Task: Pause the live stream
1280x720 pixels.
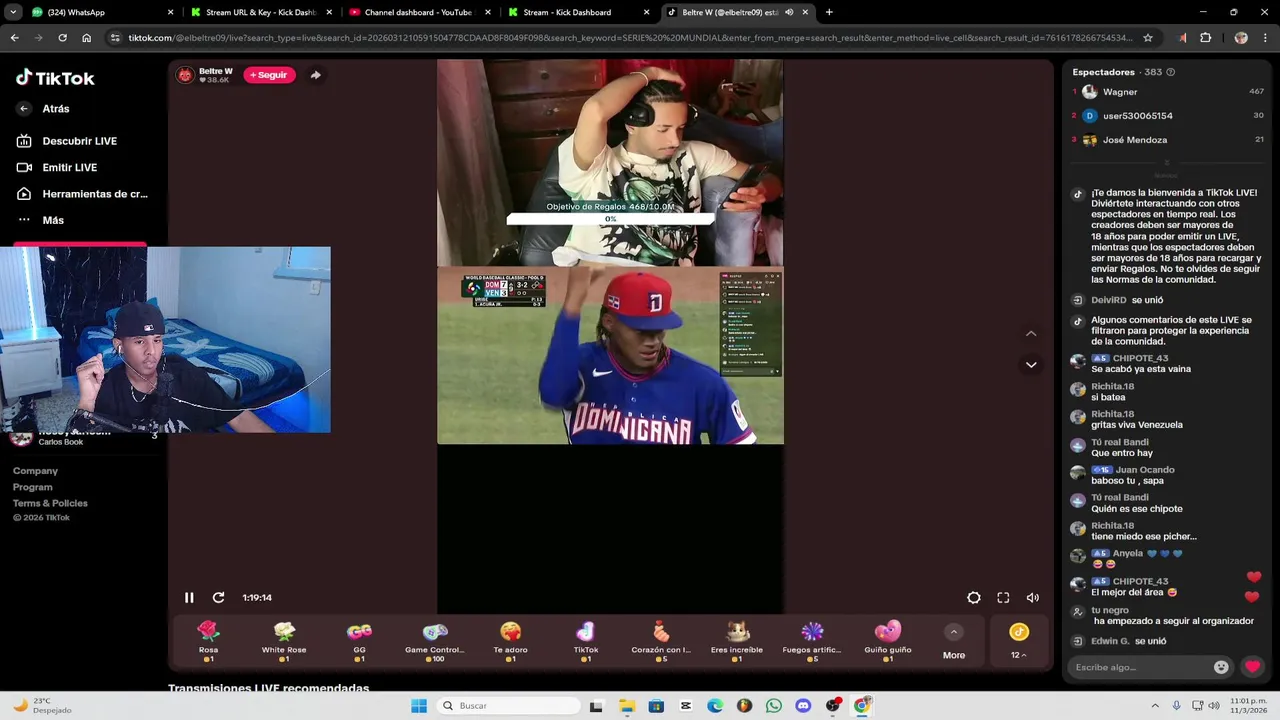Action: pyautogui.click(x=189, y=598)
